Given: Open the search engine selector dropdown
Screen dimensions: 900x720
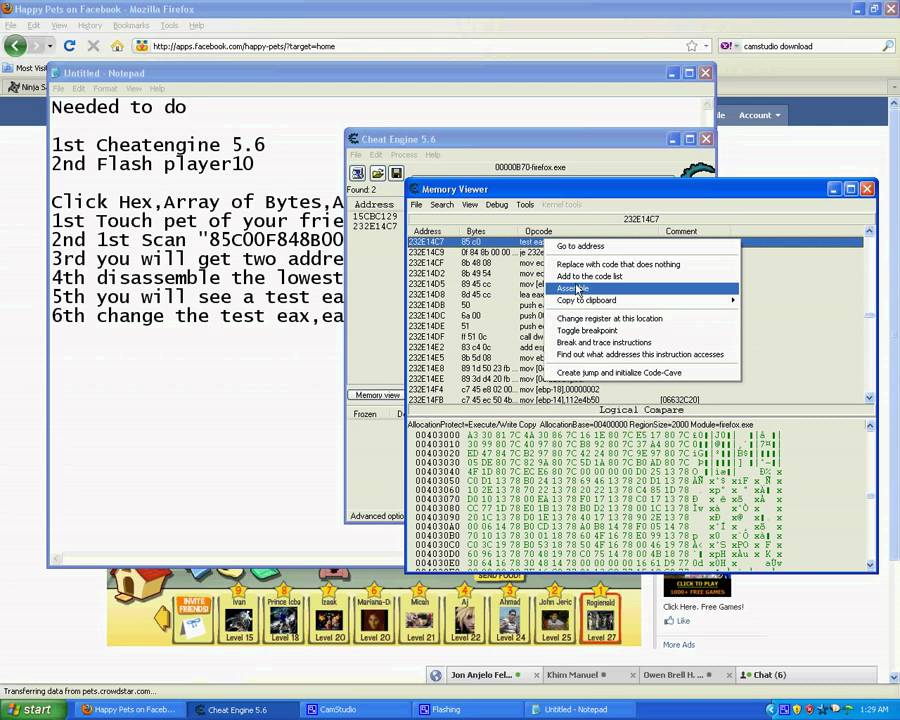Looking at the screenshot, I should tap(736, 46).
